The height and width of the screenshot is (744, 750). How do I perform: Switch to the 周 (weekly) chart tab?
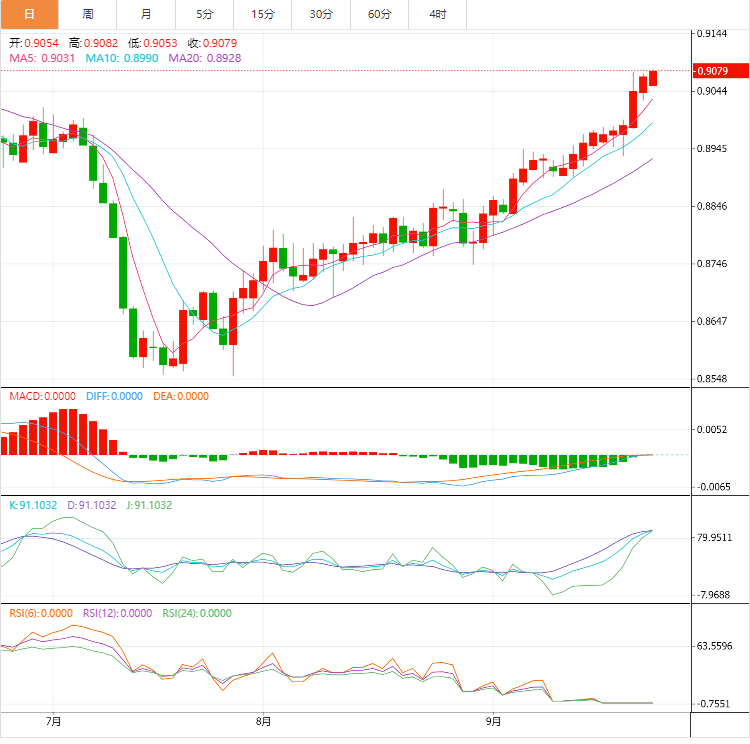(88, 14)
